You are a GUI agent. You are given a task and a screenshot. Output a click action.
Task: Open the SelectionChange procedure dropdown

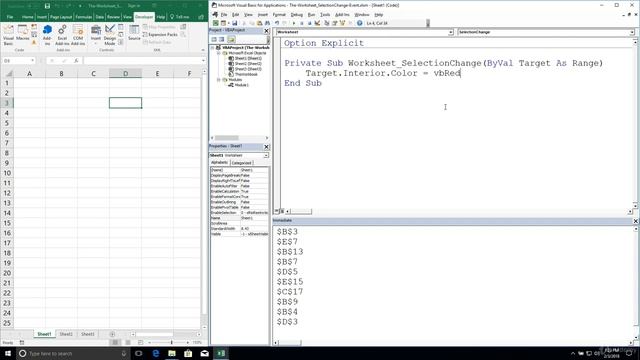[x=632, y=32]
